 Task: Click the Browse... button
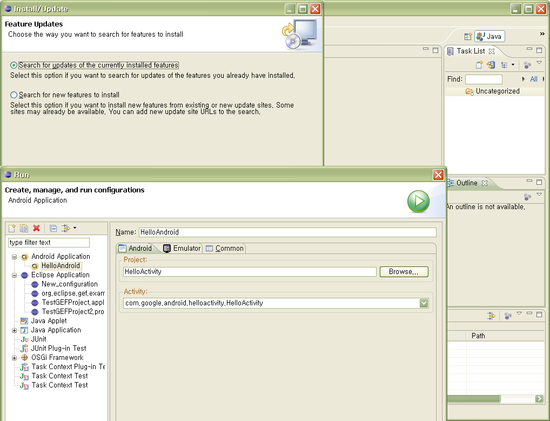coord(404,272)
